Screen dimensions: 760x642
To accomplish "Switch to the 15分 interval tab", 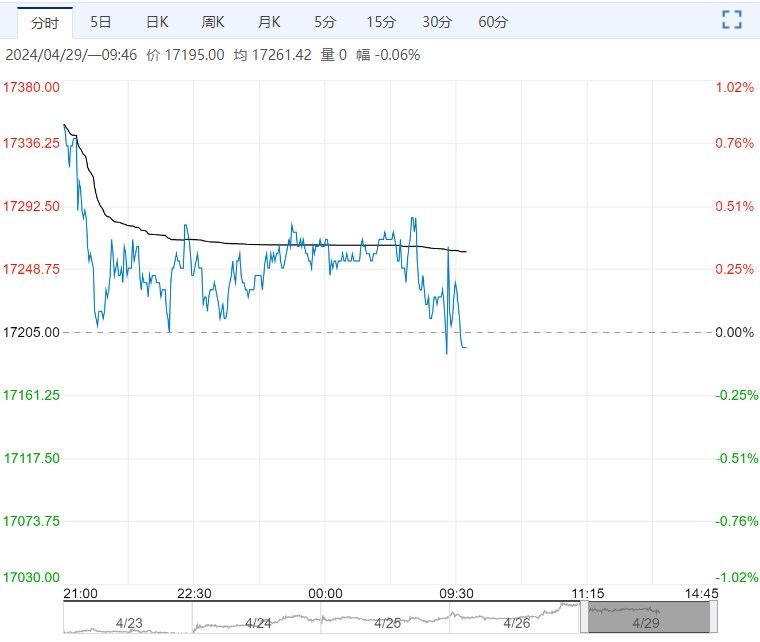I will (381, 21).
